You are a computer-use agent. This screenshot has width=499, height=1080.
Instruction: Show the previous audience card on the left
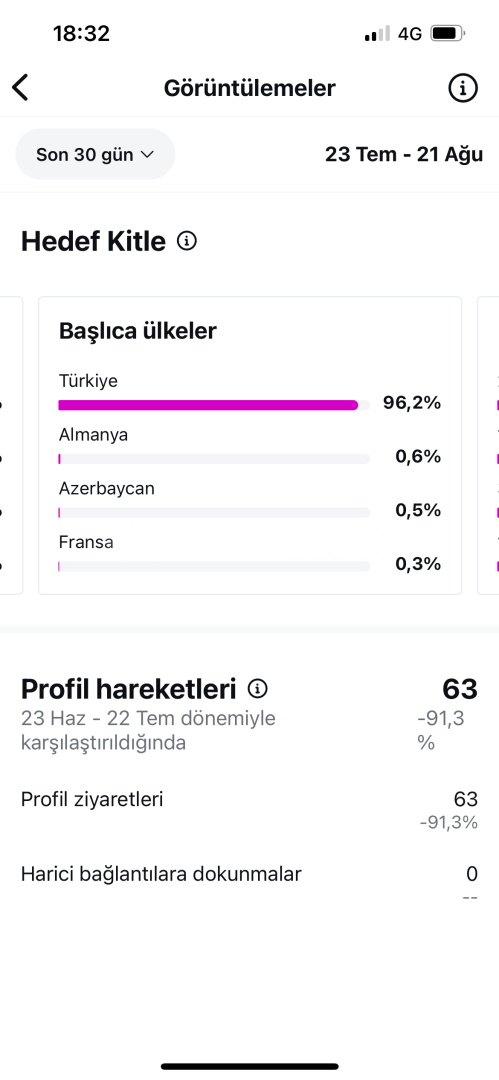click(x=11, y=446)
